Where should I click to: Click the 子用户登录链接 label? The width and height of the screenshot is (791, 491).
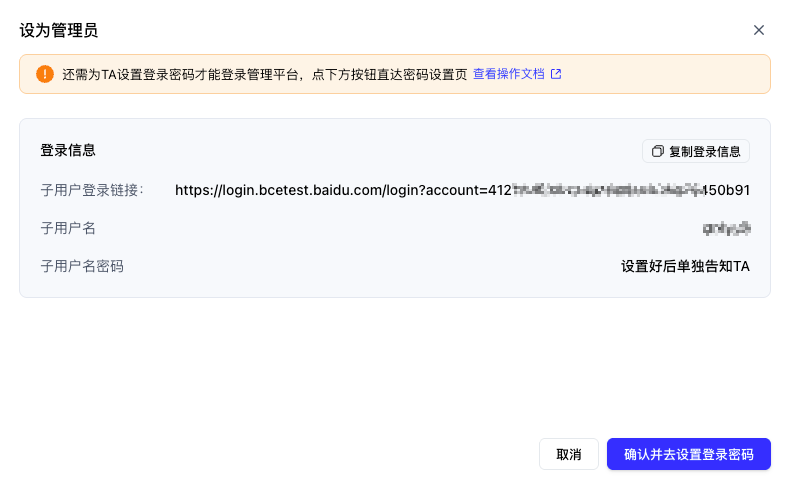point(92,190)
